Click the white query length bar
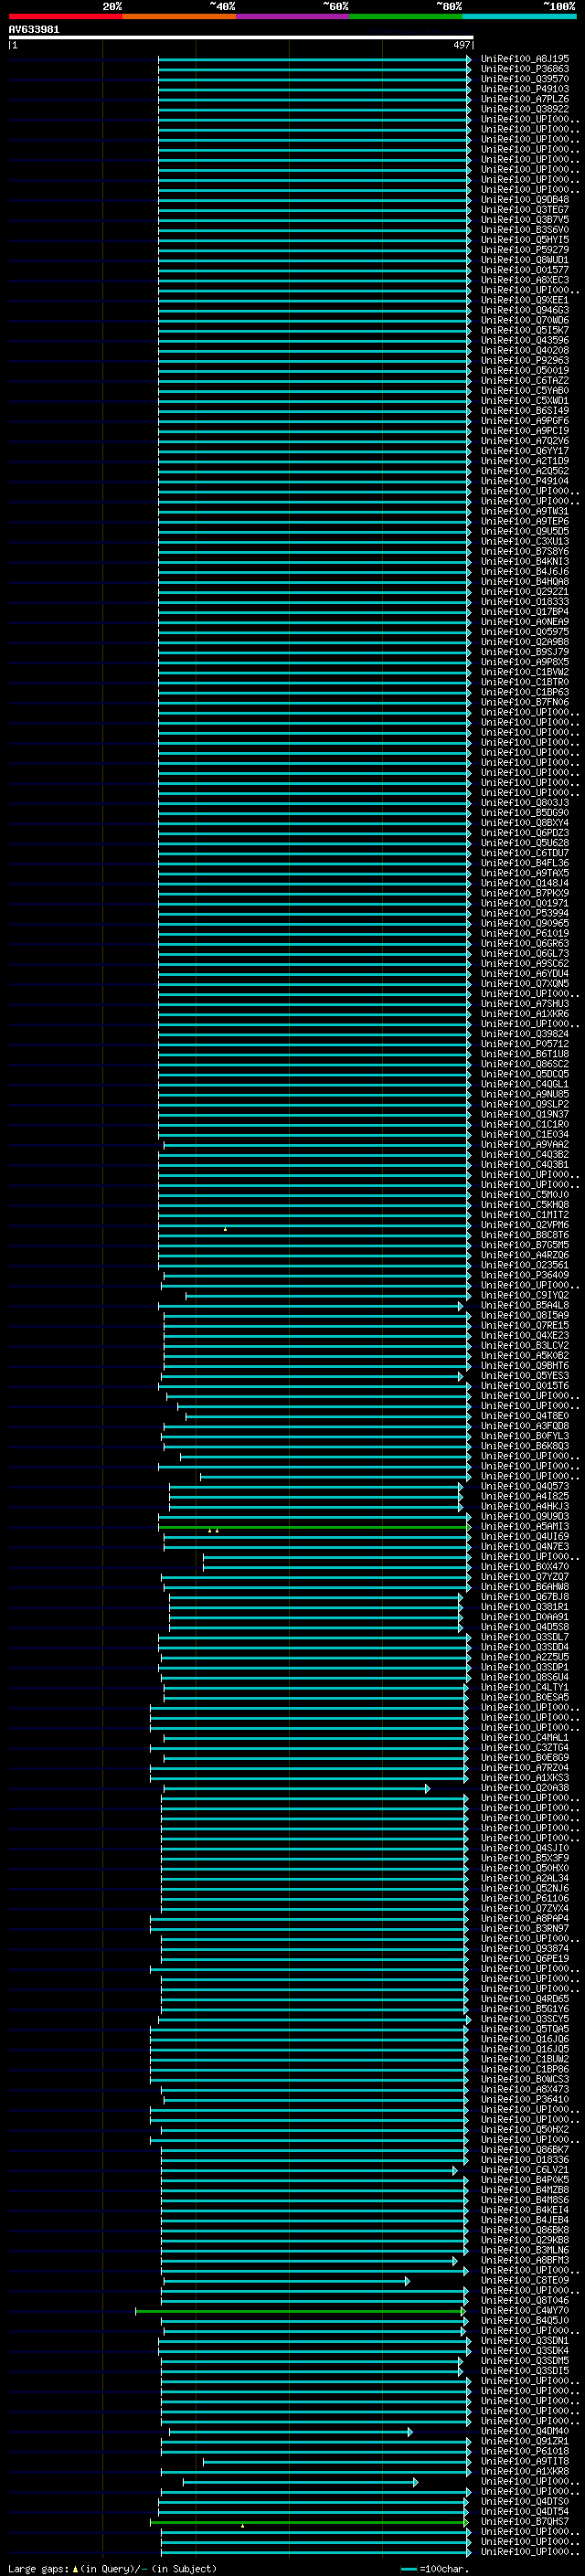Viewport: 585px width, 2576px height. (x=240, y=38)
